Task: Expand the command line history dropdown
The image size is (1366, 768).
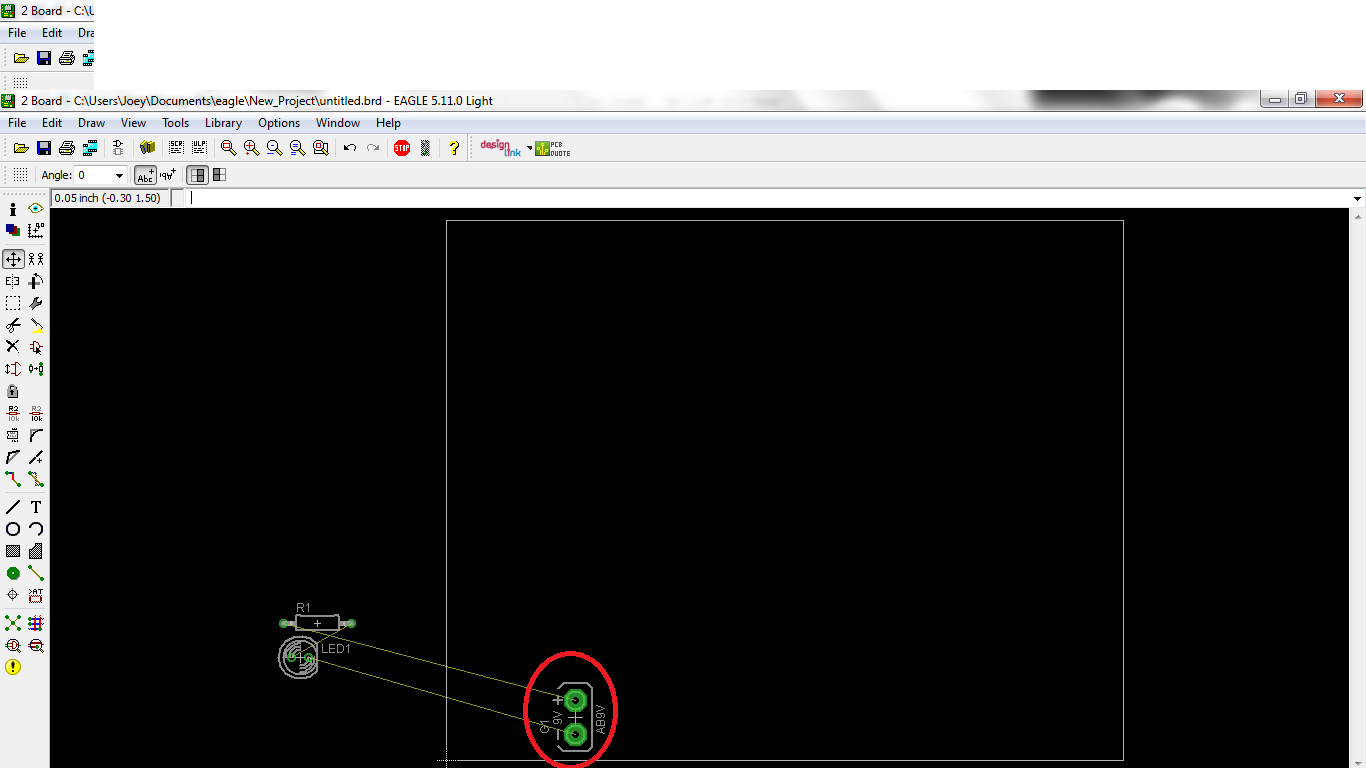Action: 1358,198
